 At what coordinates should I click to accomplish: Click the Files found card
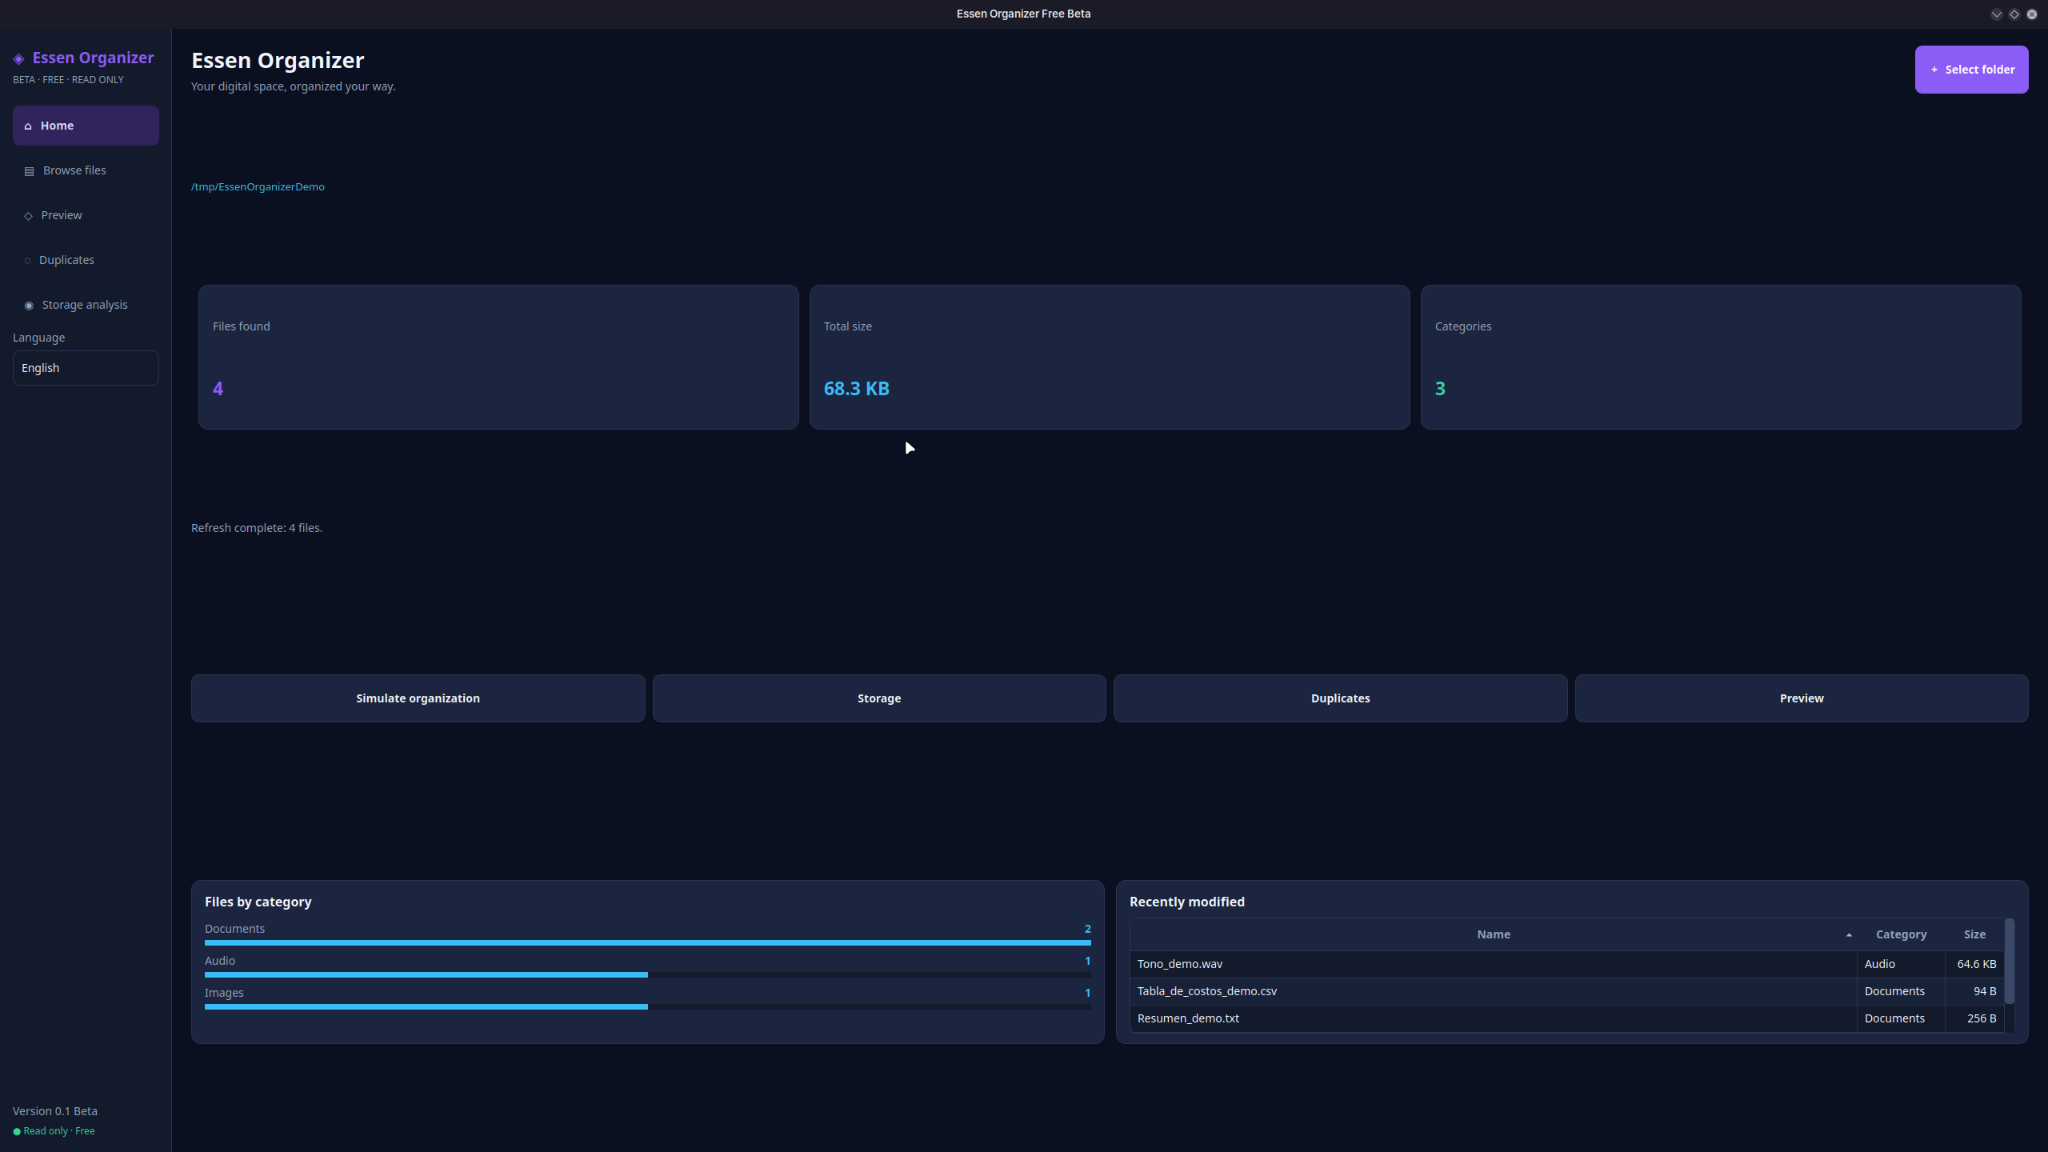[498, 357]
